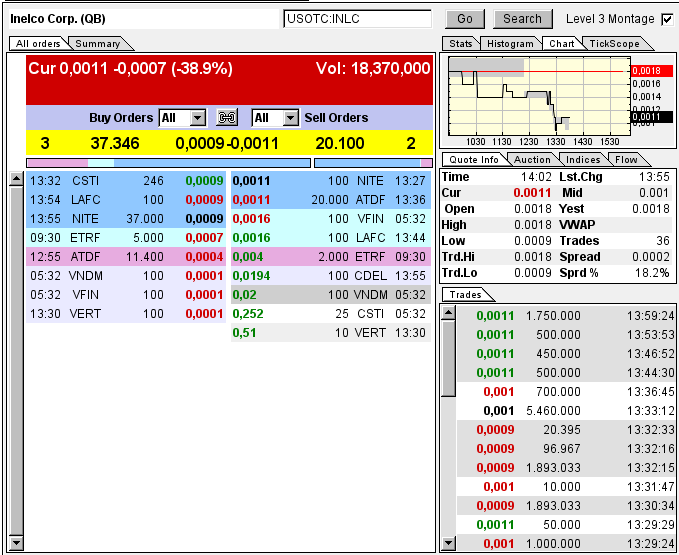Click the 0,0018 red chart price label
This screenshot has width=679, height=555.
pyautogui.click(x=652, y=71)
